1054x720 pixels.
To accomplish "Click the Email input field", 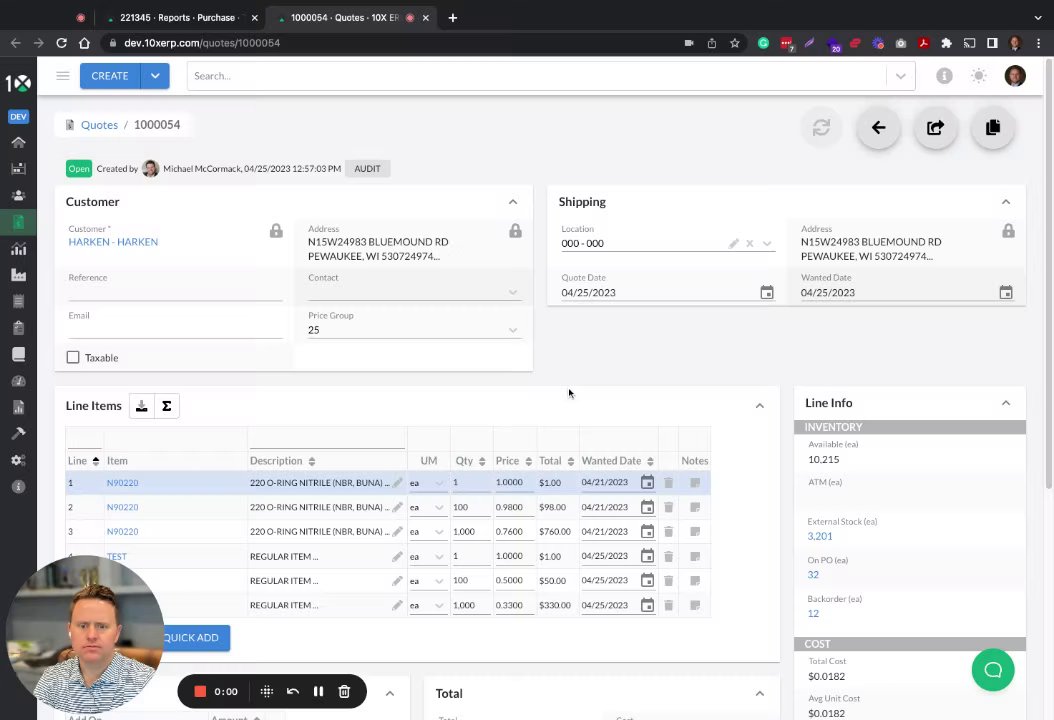I will (175, 330).
